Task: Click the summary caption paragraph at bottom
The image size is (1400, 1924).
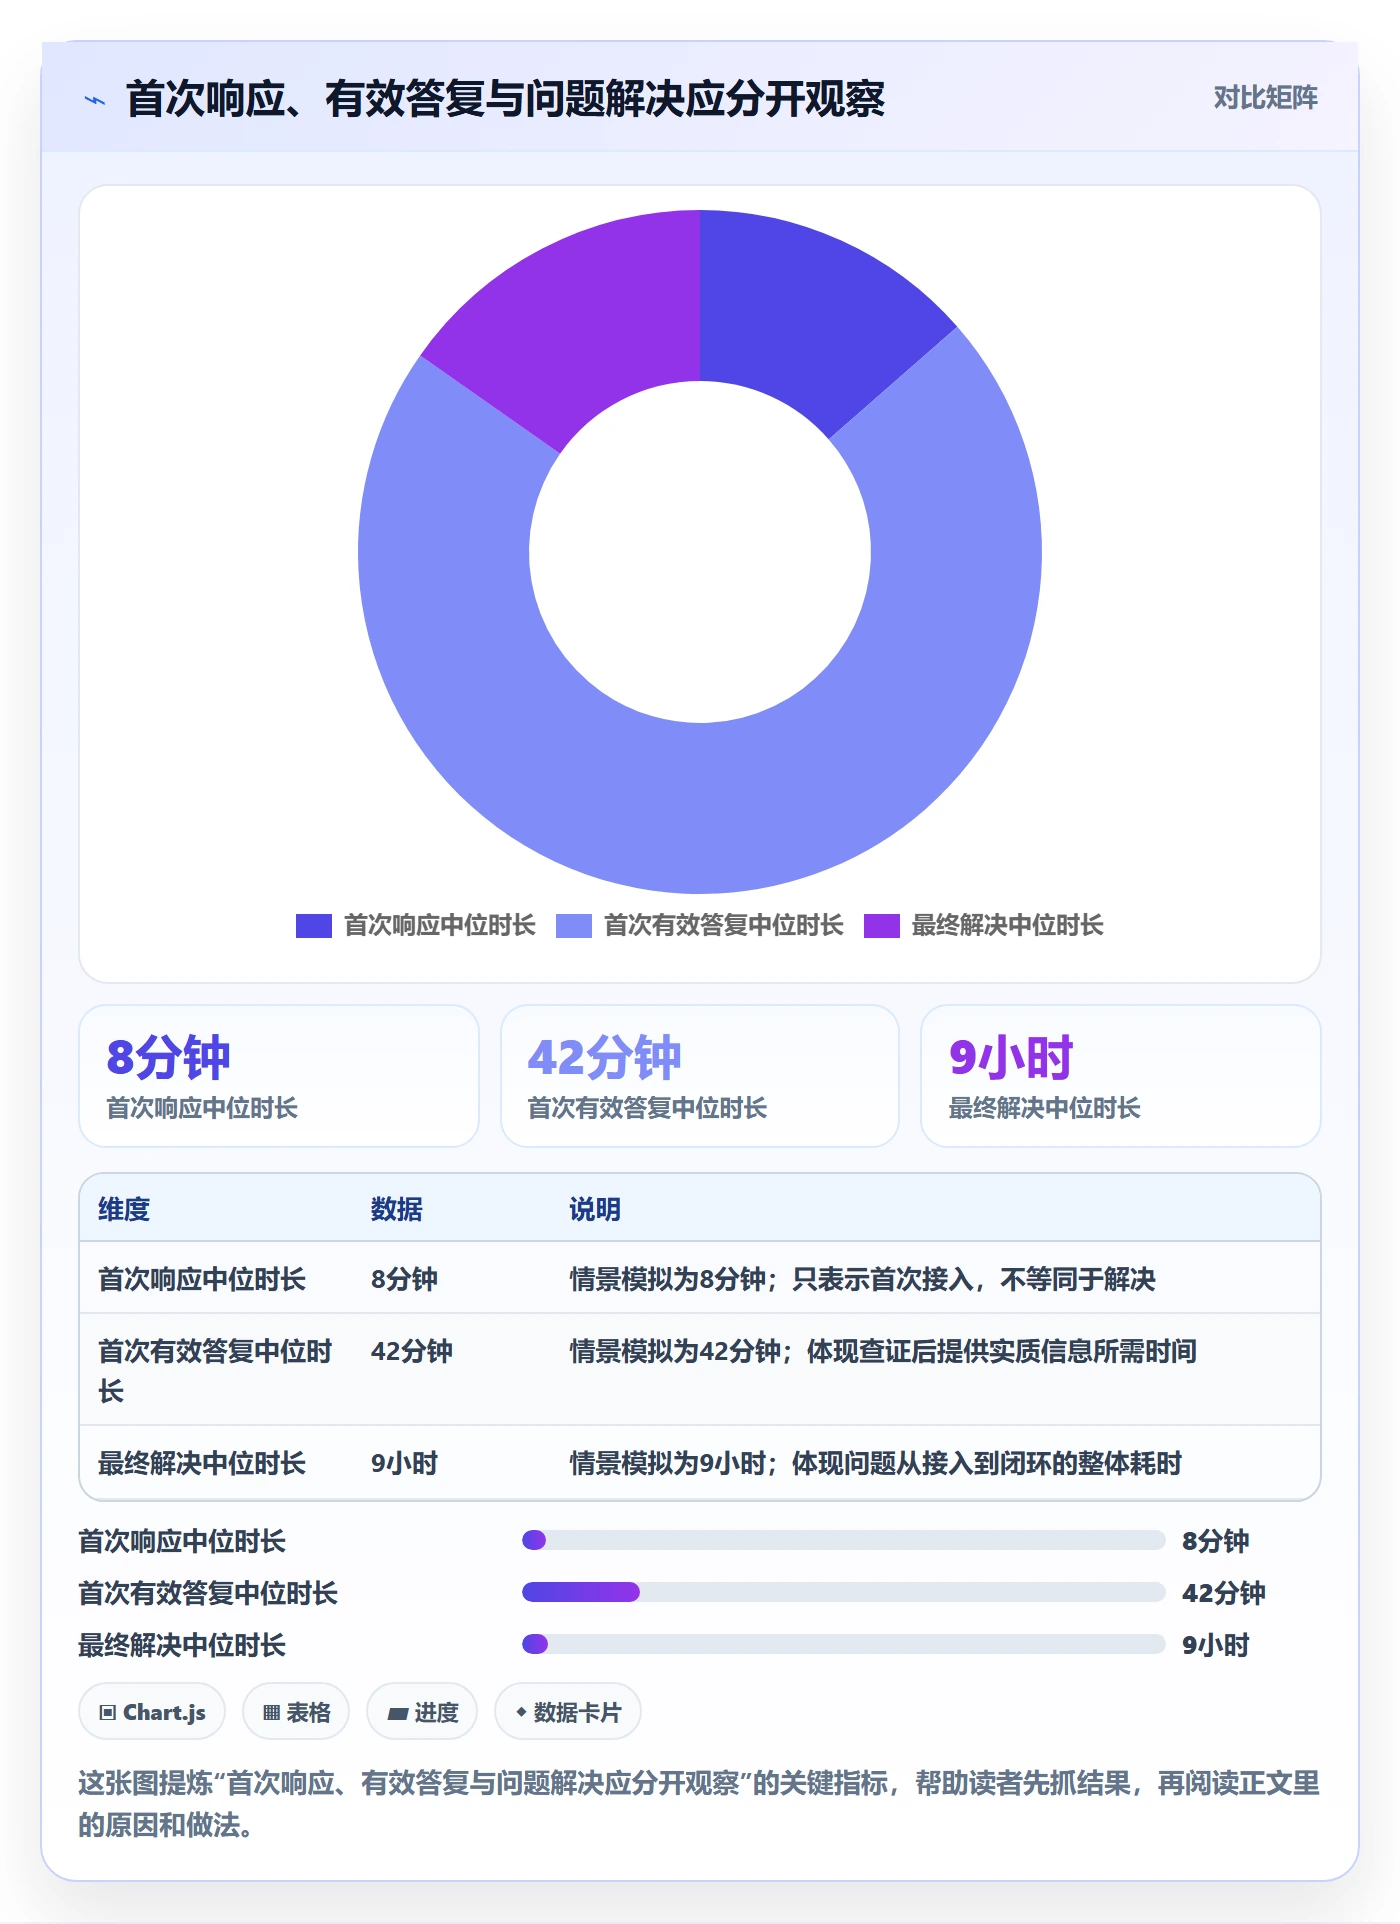Action: (700, 1804)
